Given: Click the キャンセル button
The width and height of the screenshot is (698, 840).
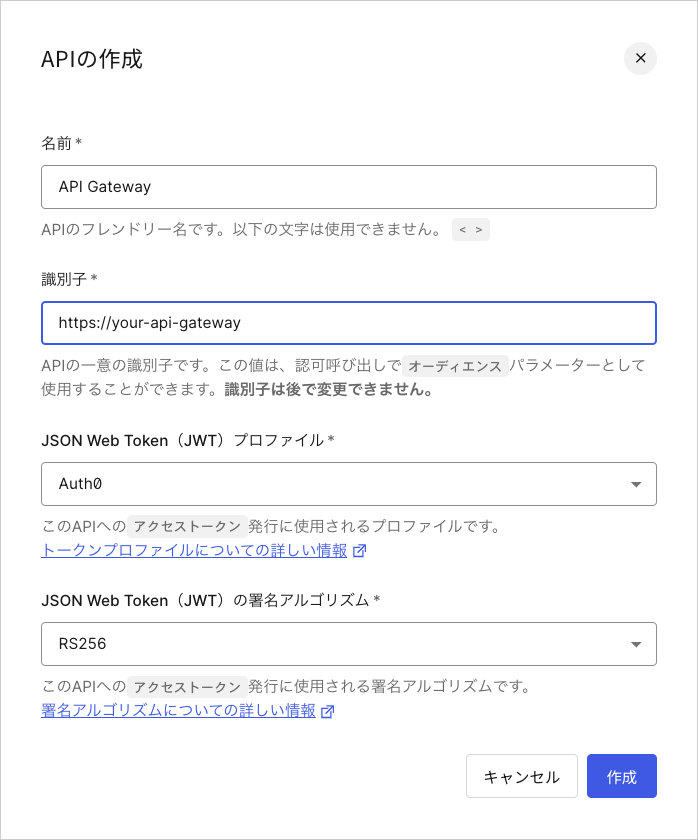Looking at the screenshot, I should point(521,775).
